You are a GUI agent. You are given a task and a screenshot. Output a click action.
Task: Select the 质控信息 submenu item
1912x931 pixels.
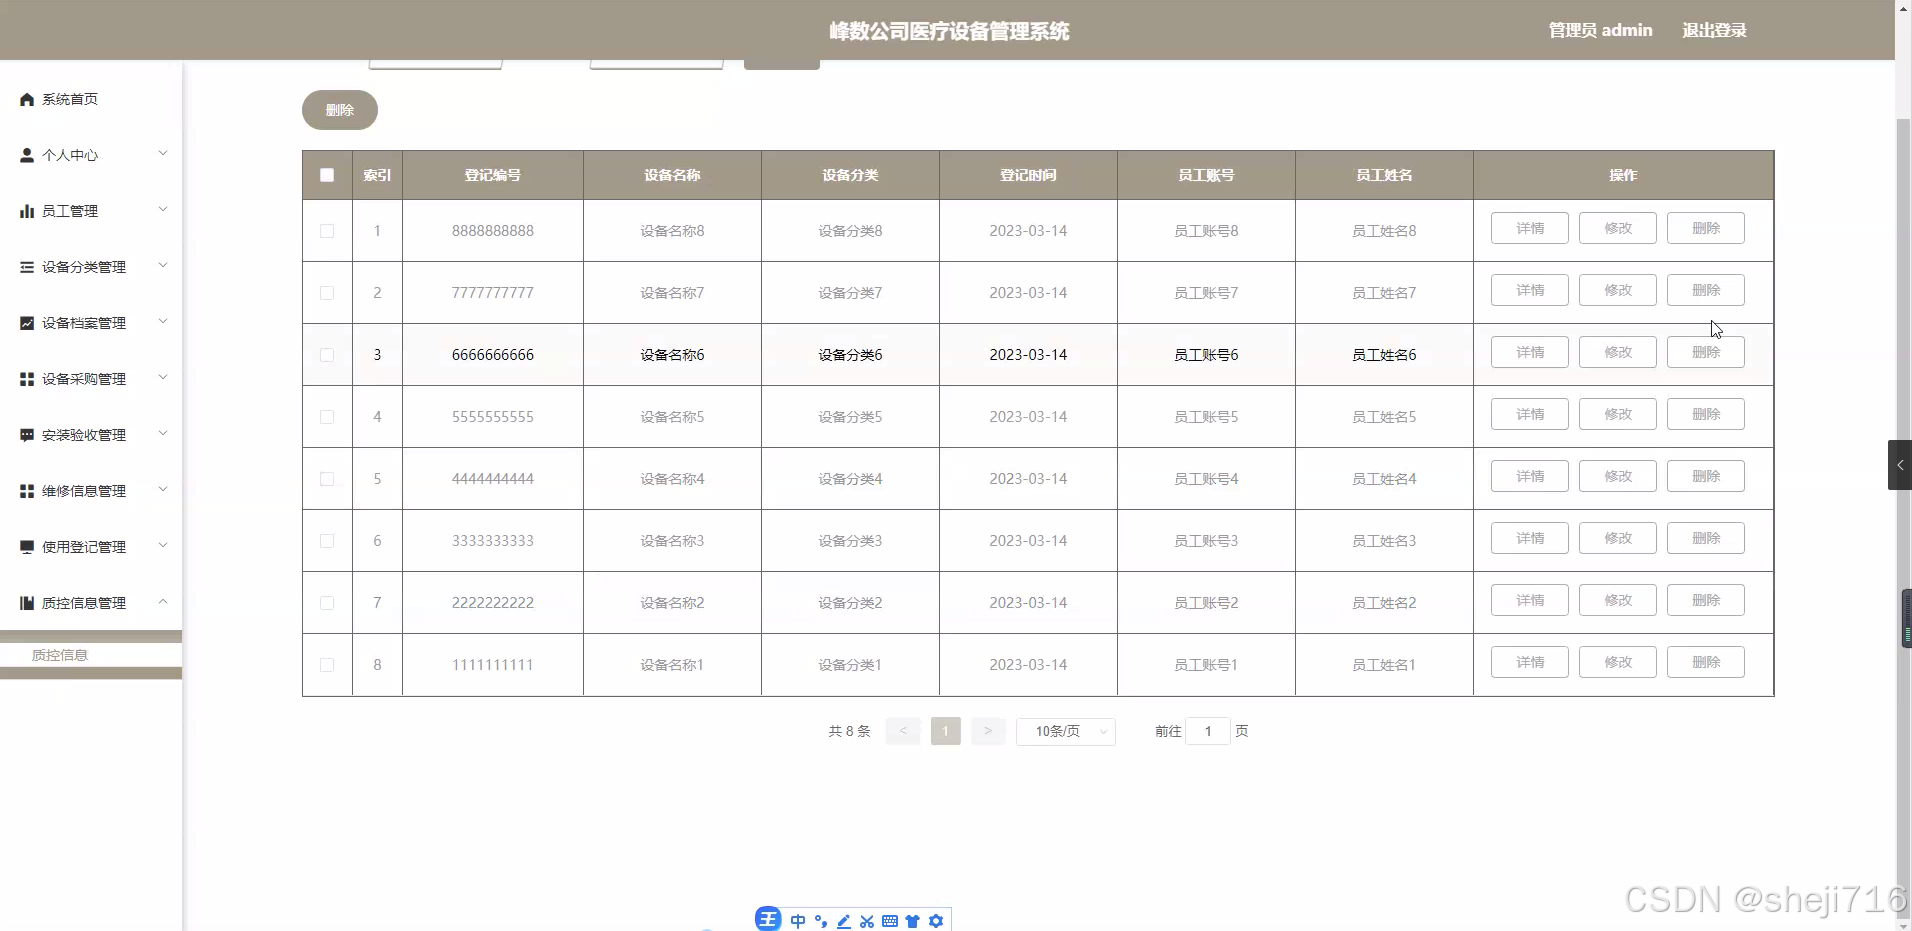click(58, 655)
